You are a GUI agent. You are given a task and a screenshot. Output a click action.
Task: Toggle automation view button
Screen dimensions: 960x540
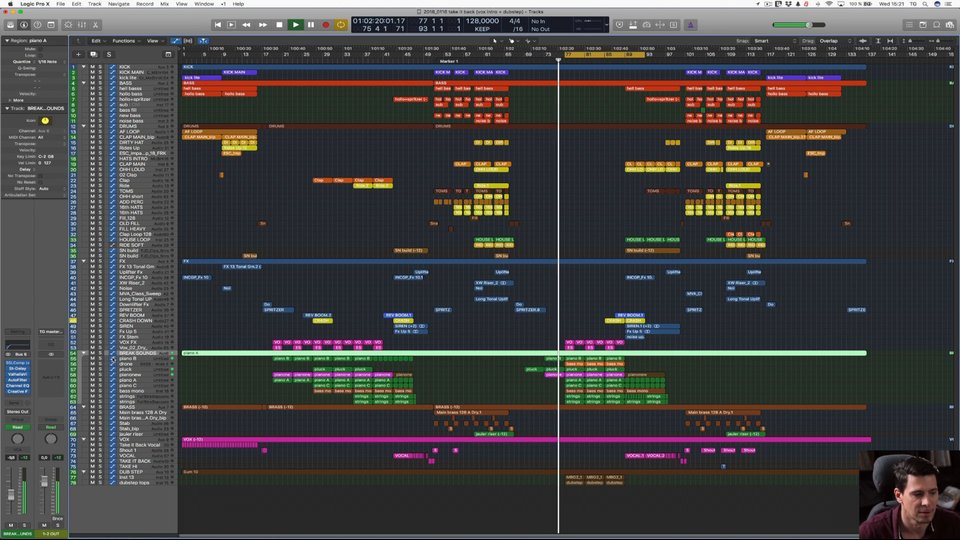tap(176, 41)
